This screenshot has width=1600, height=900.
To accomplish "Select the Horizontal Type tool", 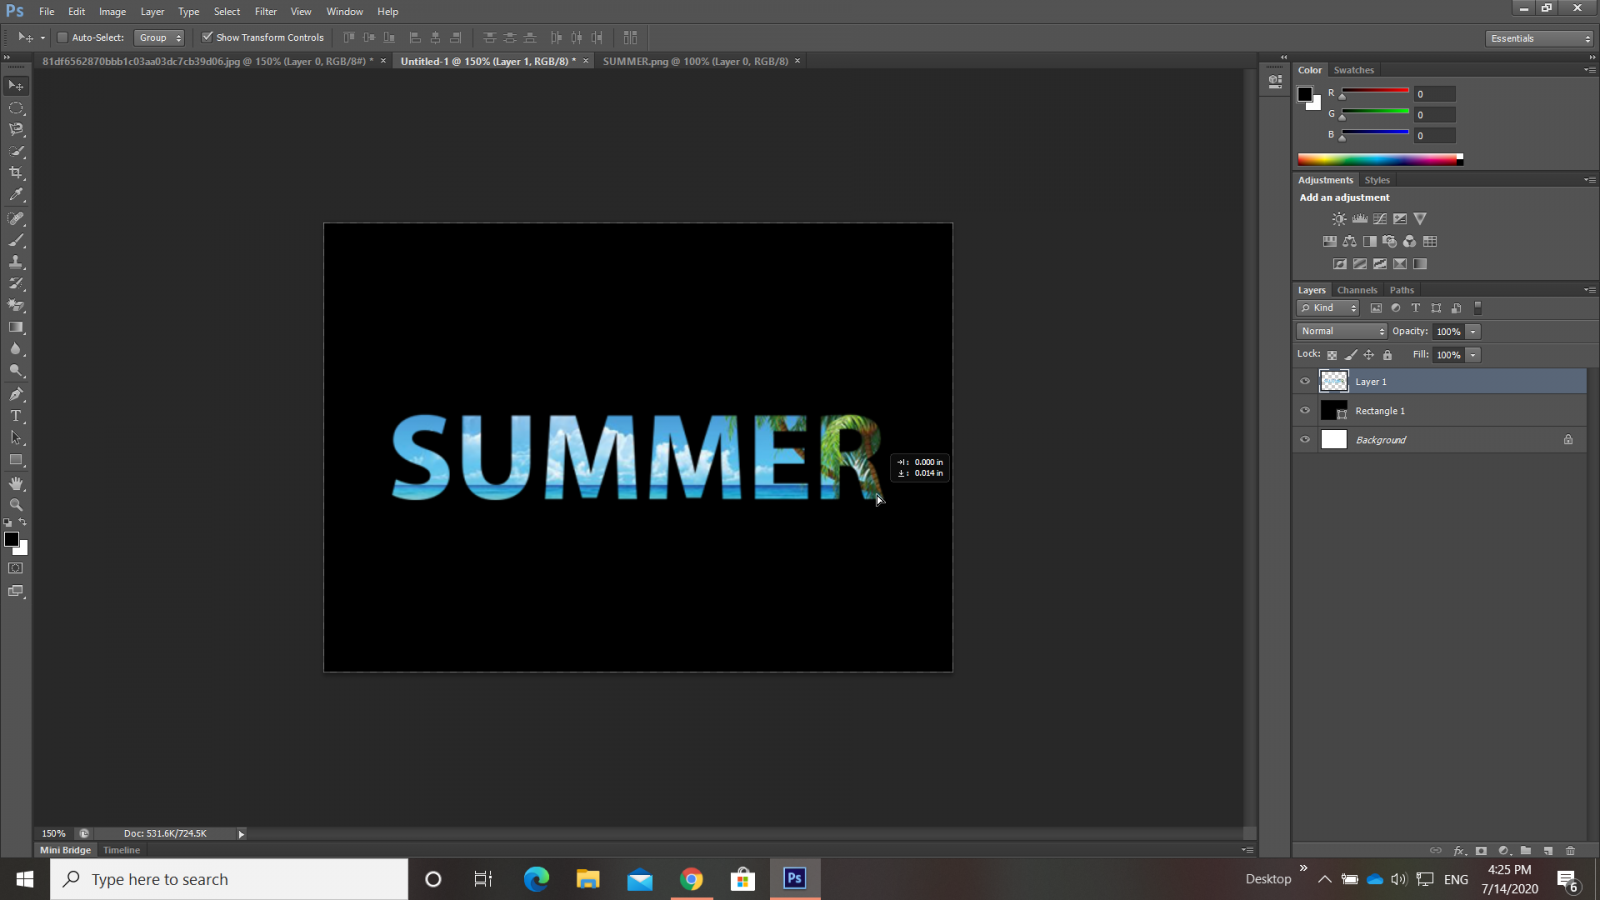I will tap(16, 416).
